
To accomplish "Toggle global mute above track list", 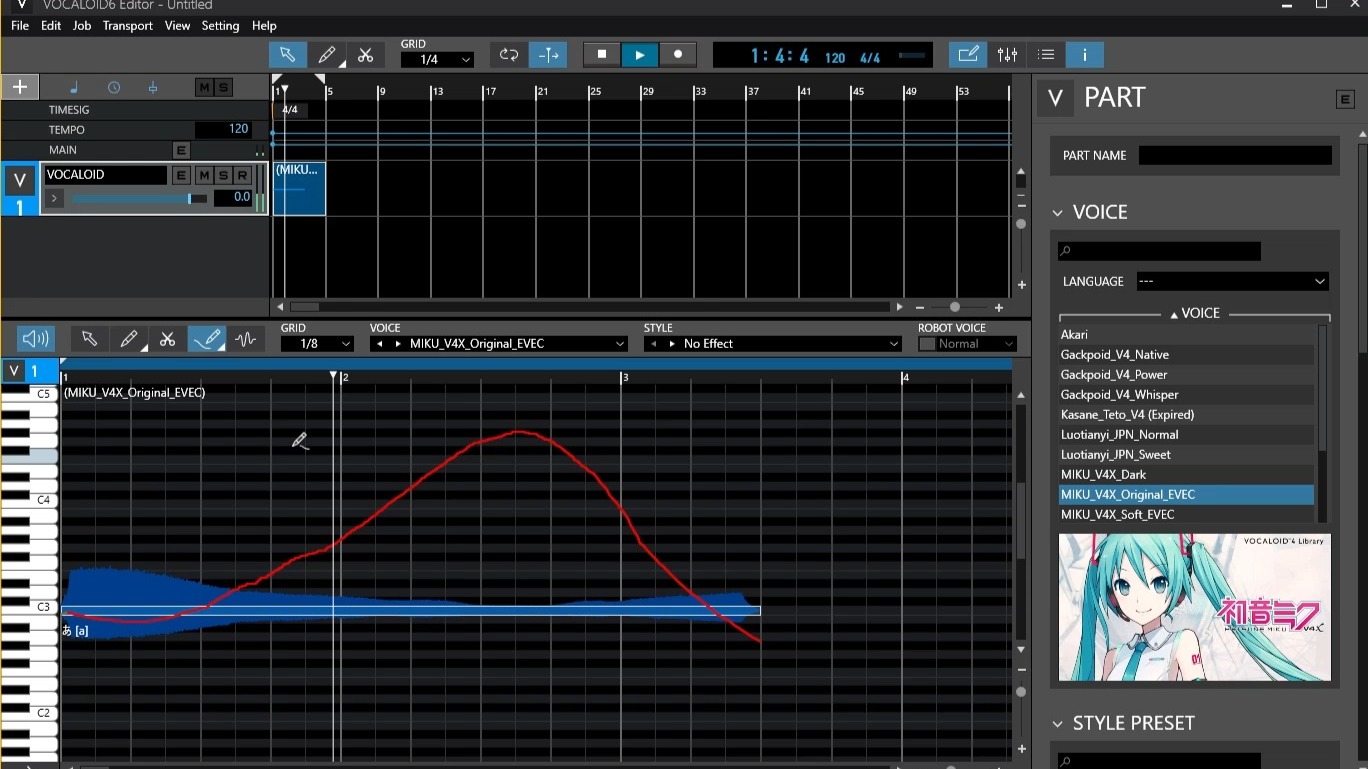I will (204, 88).
